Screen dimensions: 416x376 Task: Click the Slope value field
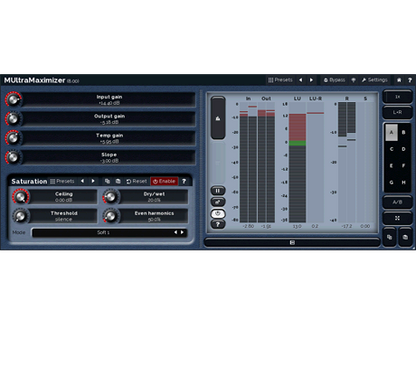(109, 157)
